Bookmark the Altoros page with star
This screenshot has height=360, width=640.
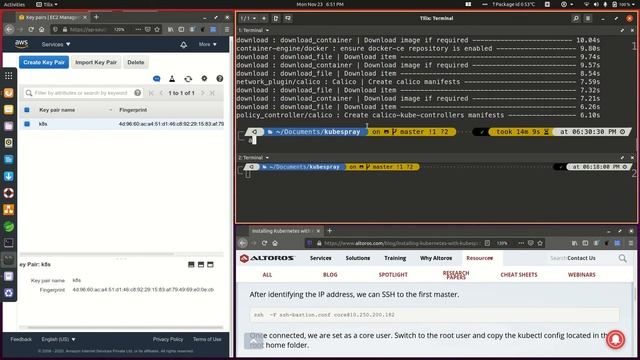[540, 243]
